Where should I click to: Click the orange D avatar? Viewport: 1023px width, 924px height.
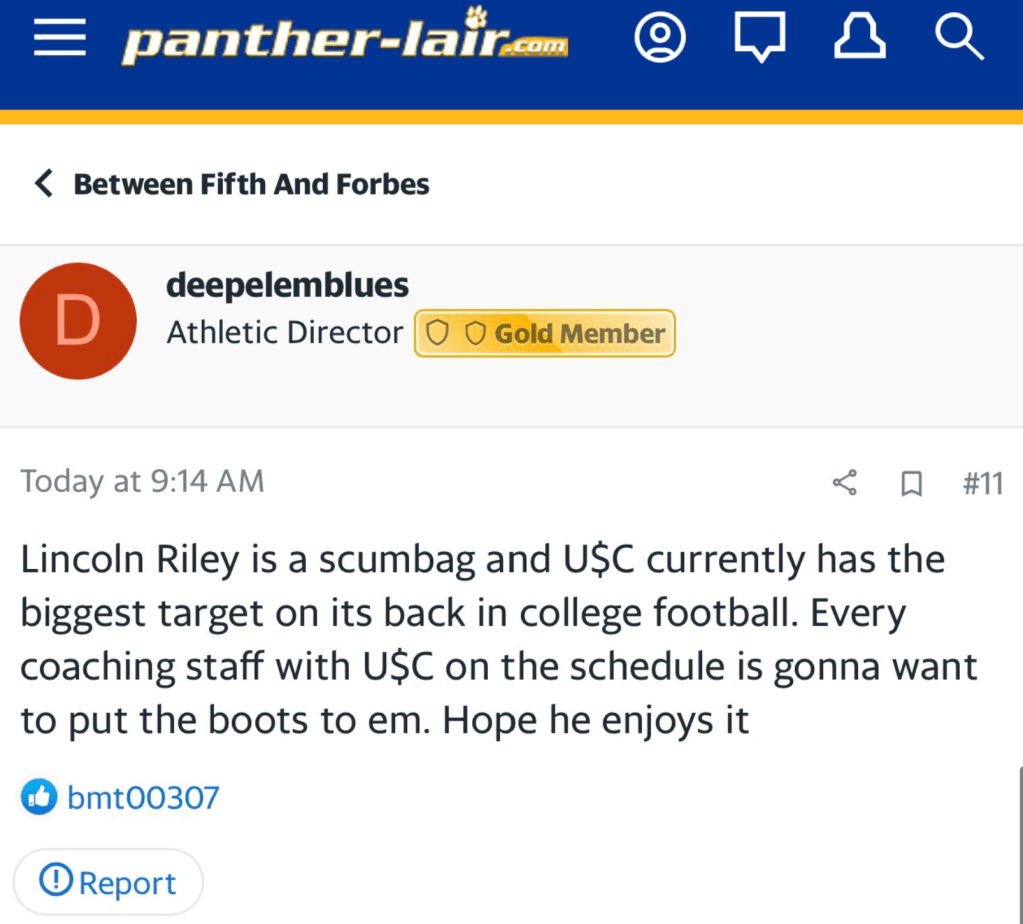pyautogui.click(x=78, y=321)
